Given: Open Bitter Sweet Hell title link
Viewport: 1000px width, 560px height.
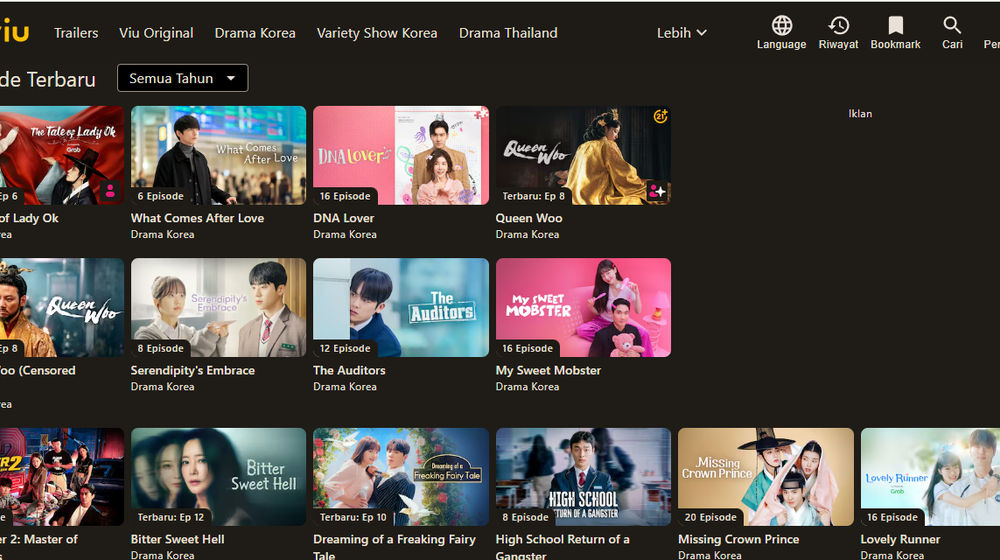Looking at the screenshot, I should pos(177,540).
